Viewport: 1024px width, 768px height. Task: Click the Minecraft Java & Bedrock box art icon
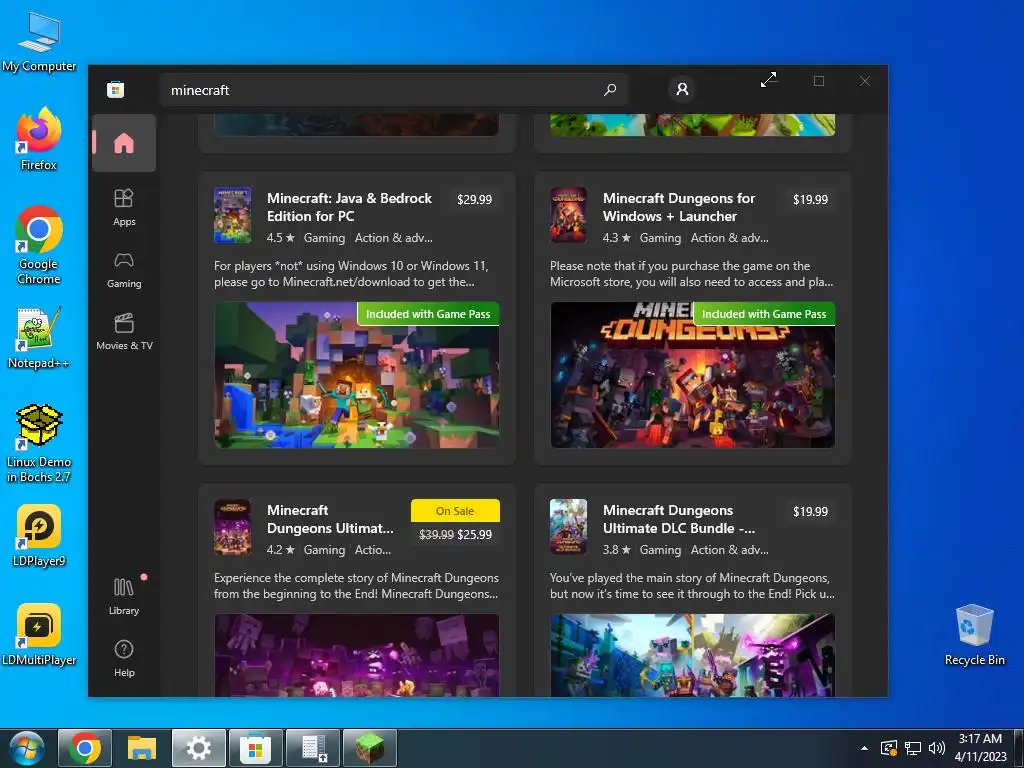(x=232, y=215)
